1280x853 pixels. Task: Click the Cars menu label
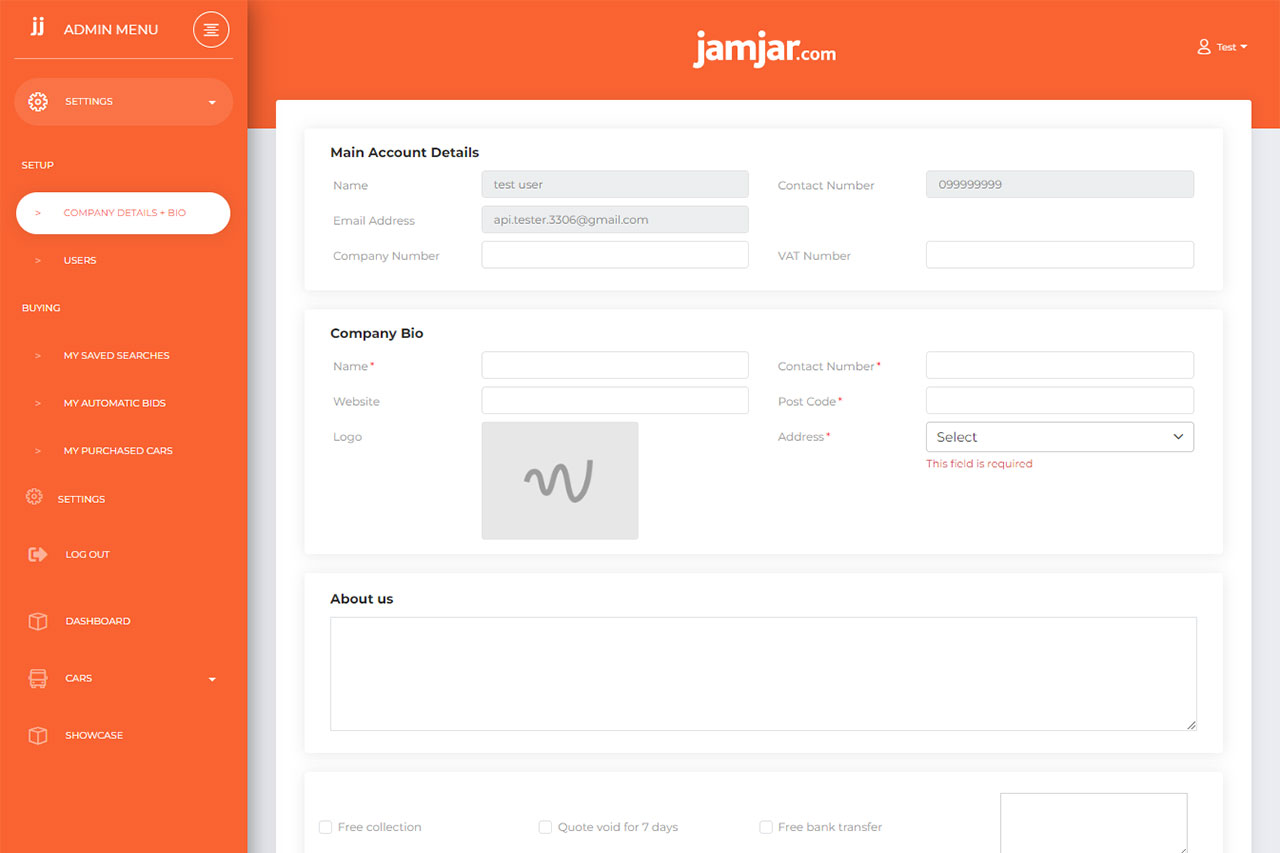[x=79, y=678]
